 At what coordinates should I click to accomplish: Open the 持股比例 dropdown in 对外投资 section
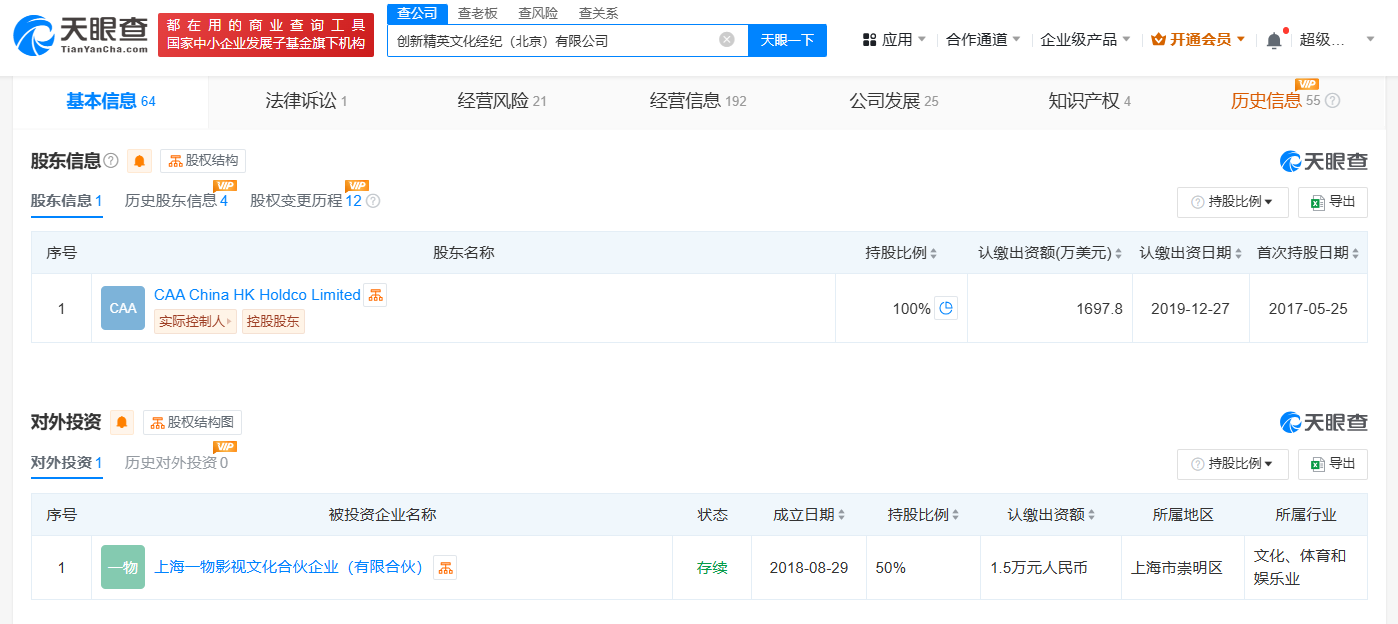(1232, 464)
